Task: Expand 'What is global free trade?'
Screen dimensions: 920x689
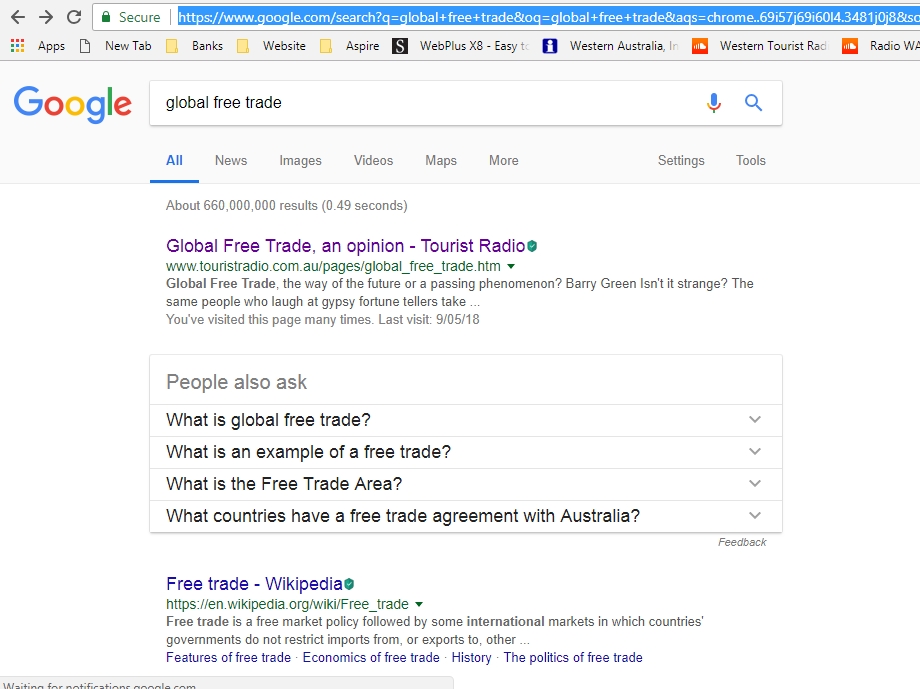Action: 466,420
